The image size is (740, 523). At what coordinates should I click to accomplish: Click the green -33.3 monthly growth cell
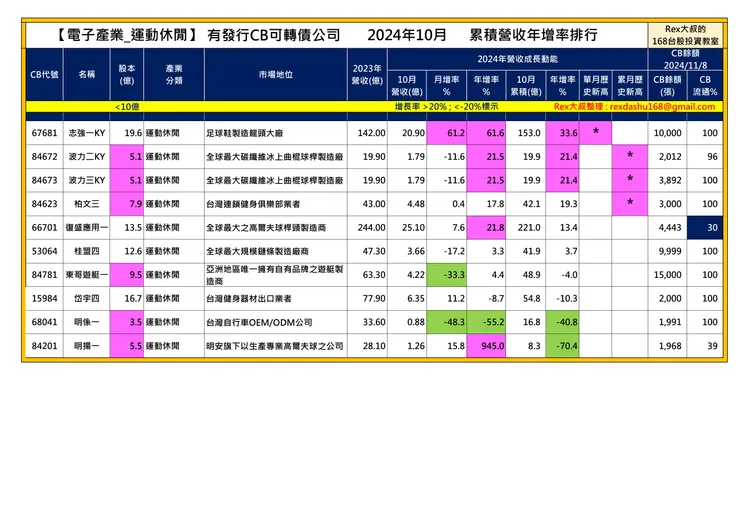coord(446,275)
